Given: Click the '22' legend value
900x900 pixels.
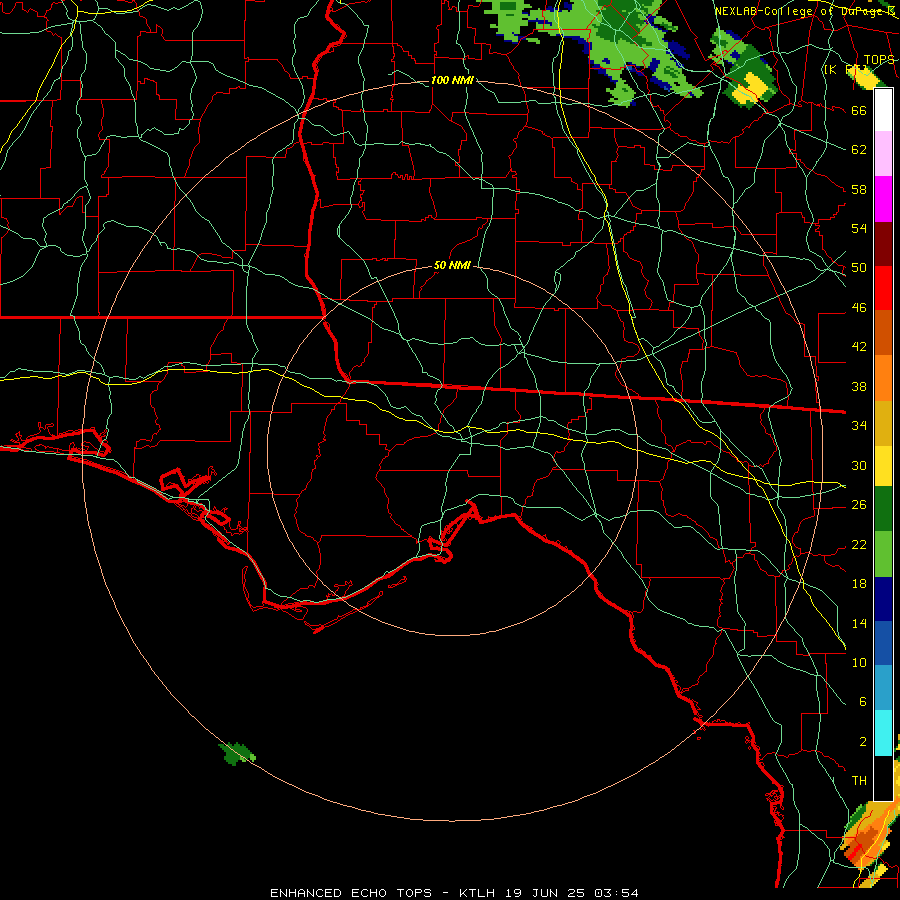Looking at the screenshot, I should click(859, 544).
